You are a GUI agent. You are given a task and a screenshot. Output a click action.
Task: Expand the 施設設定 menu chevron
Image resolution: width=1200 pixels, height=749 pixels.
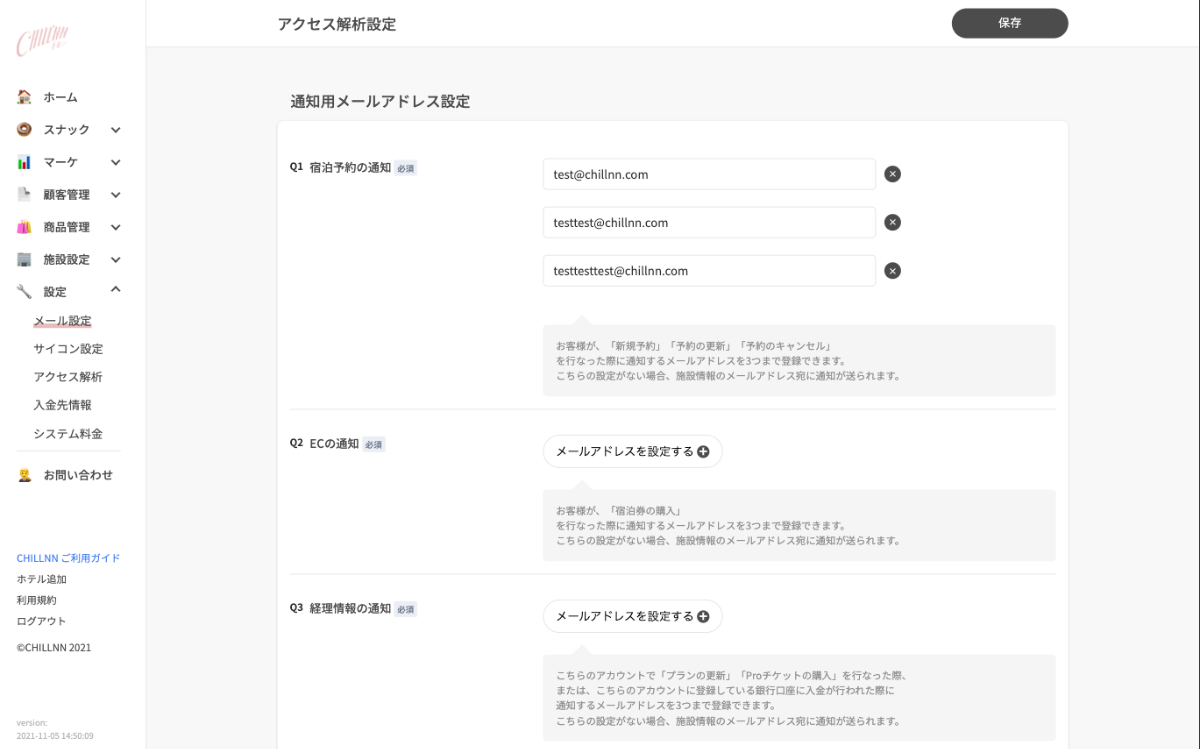tap(116, 260)
